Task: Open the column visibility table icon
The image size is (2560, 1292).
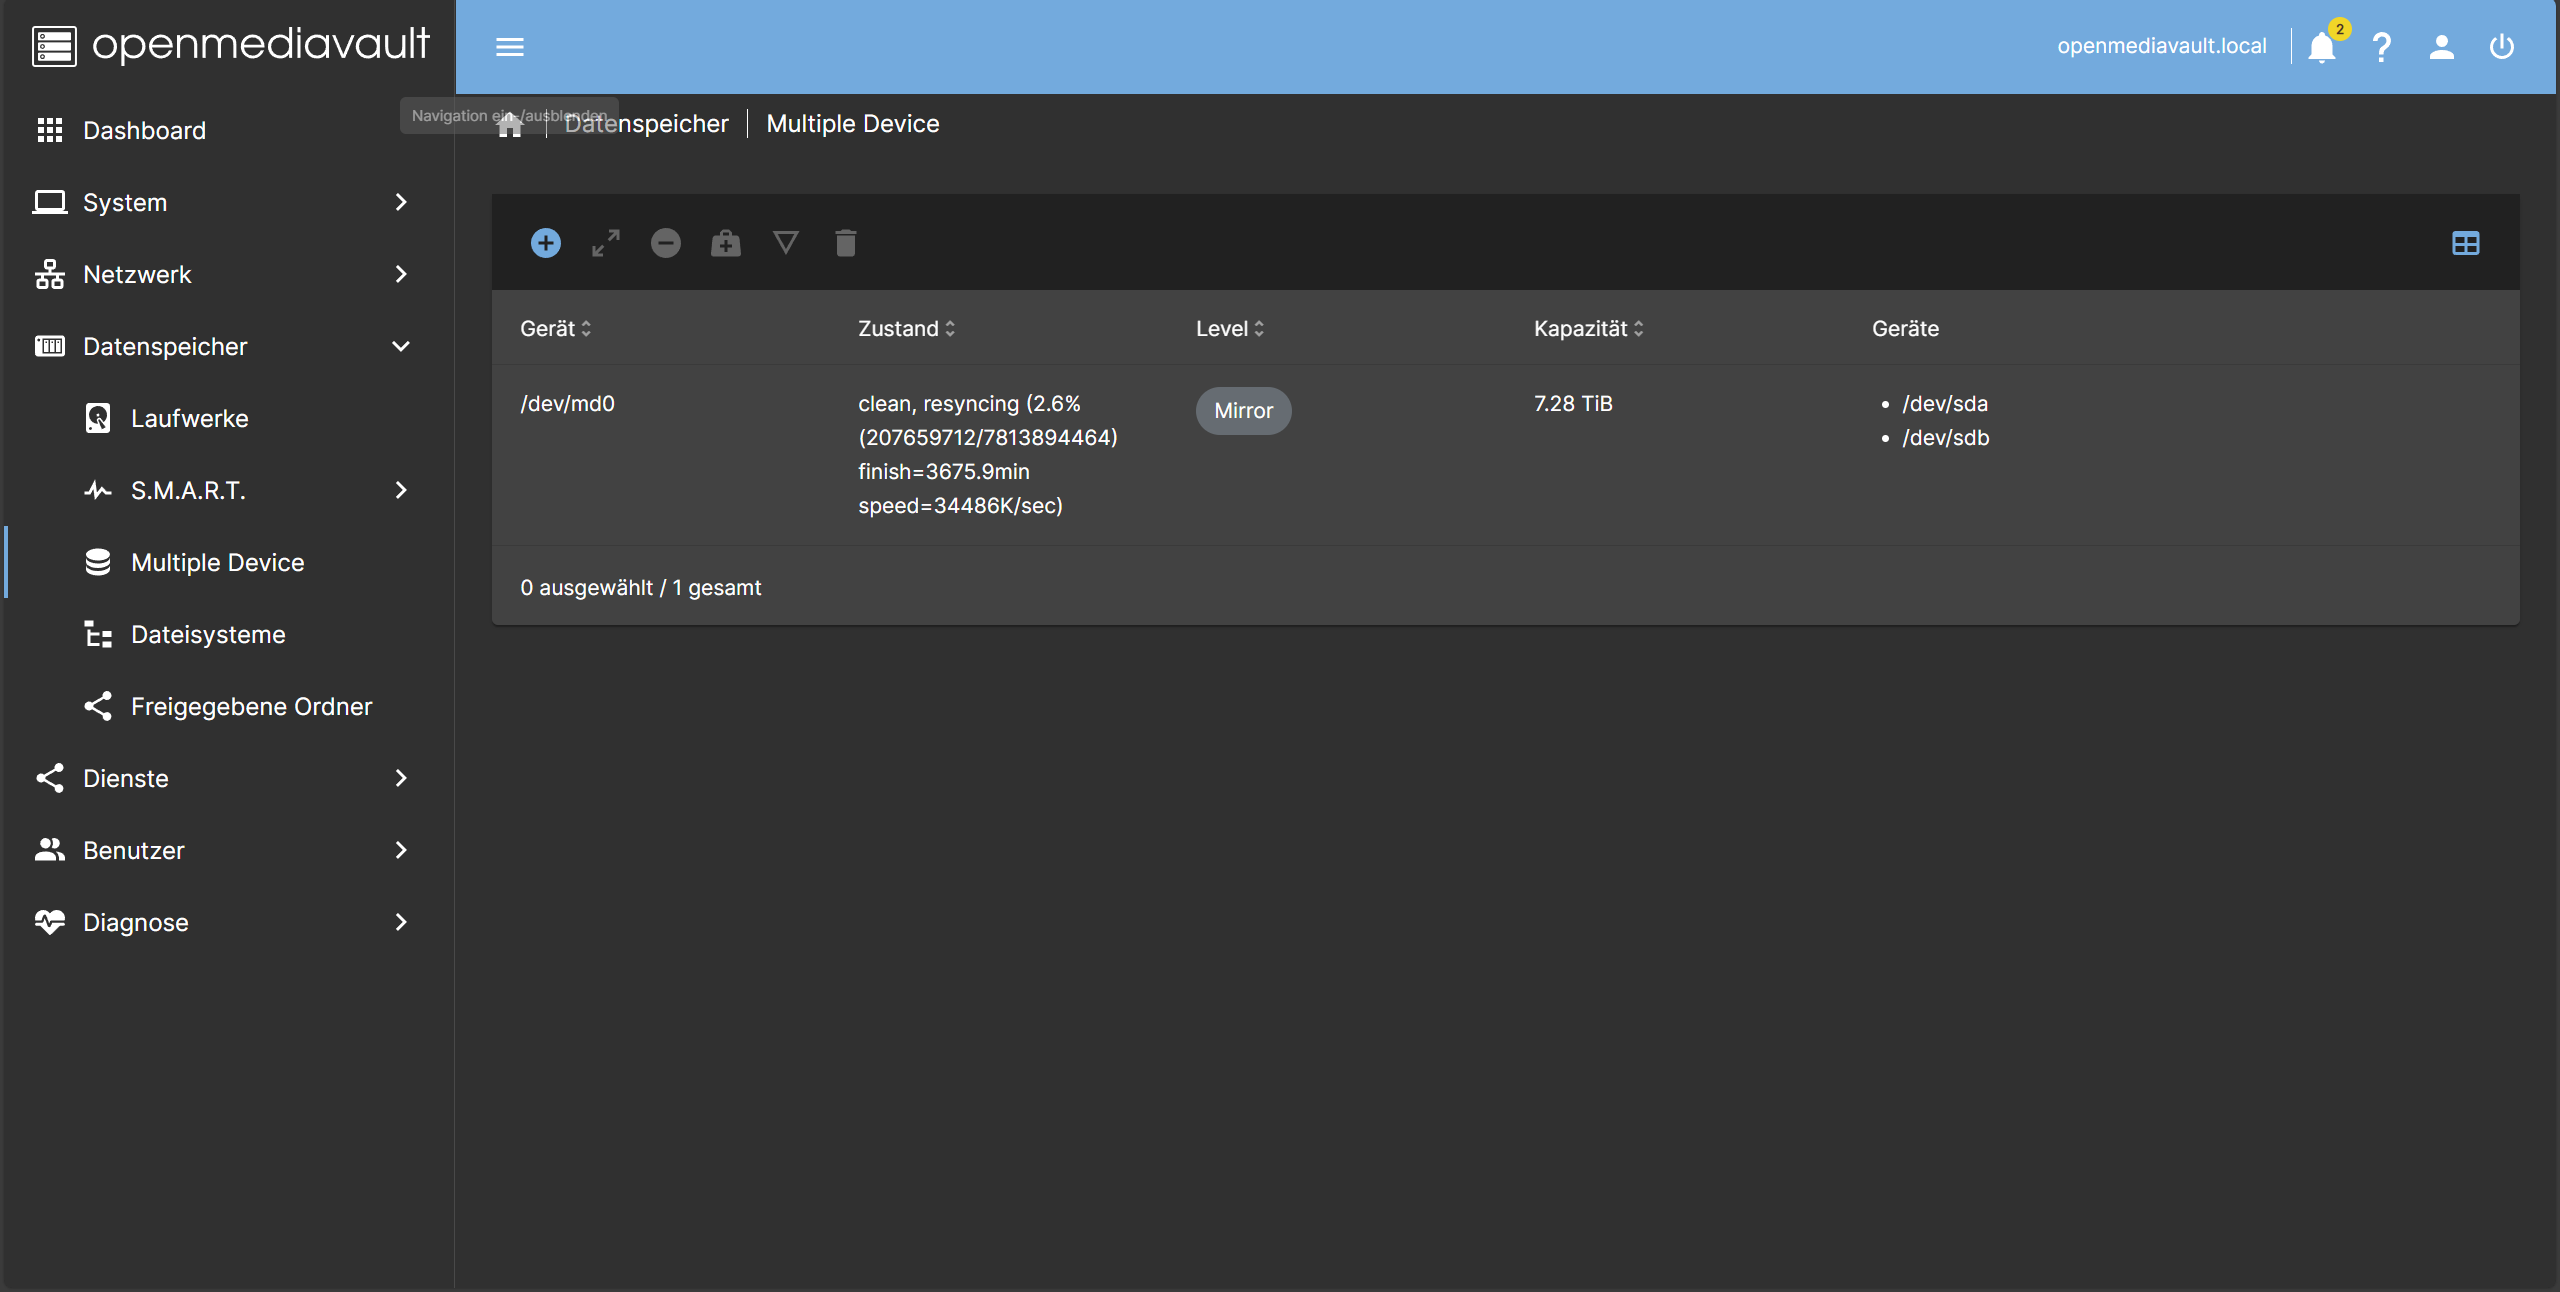Action: point(2466,243)
